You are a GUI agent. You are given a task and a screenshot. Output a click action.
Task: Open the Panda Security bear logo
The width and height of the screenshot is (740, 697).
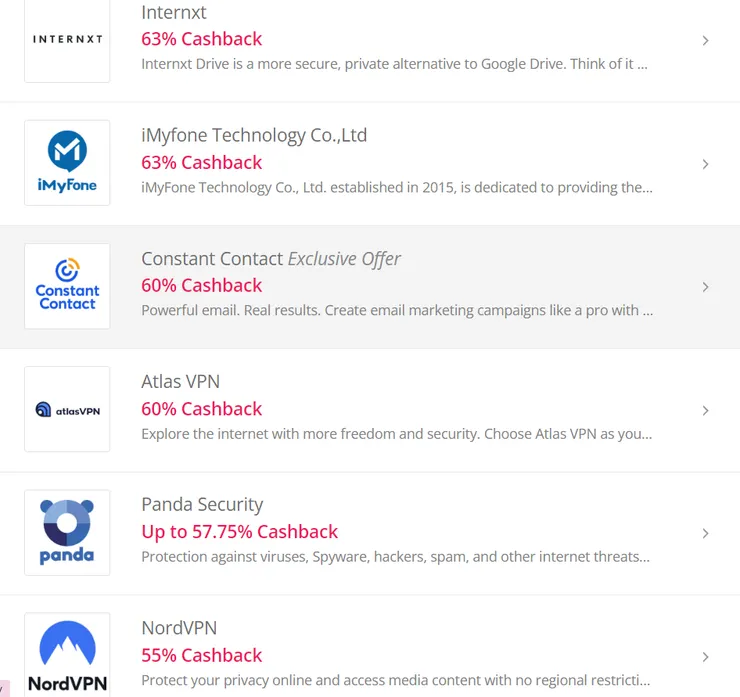pos(67,532)
